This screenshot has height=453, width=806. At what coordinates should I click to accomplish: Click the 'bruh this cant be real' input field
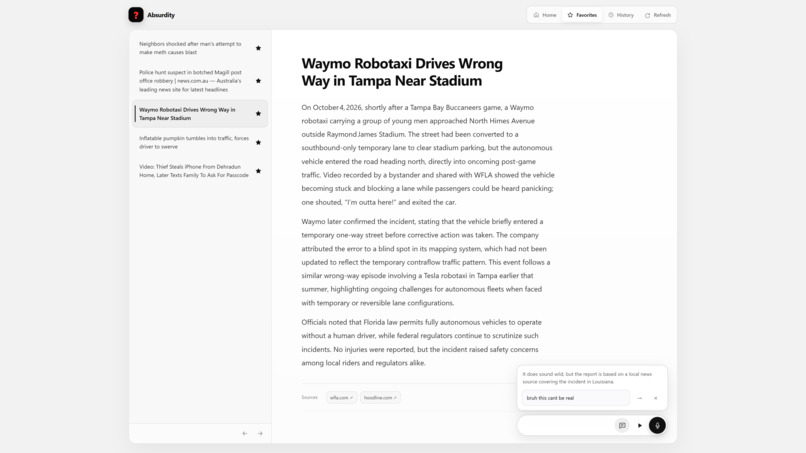point(576,398)
